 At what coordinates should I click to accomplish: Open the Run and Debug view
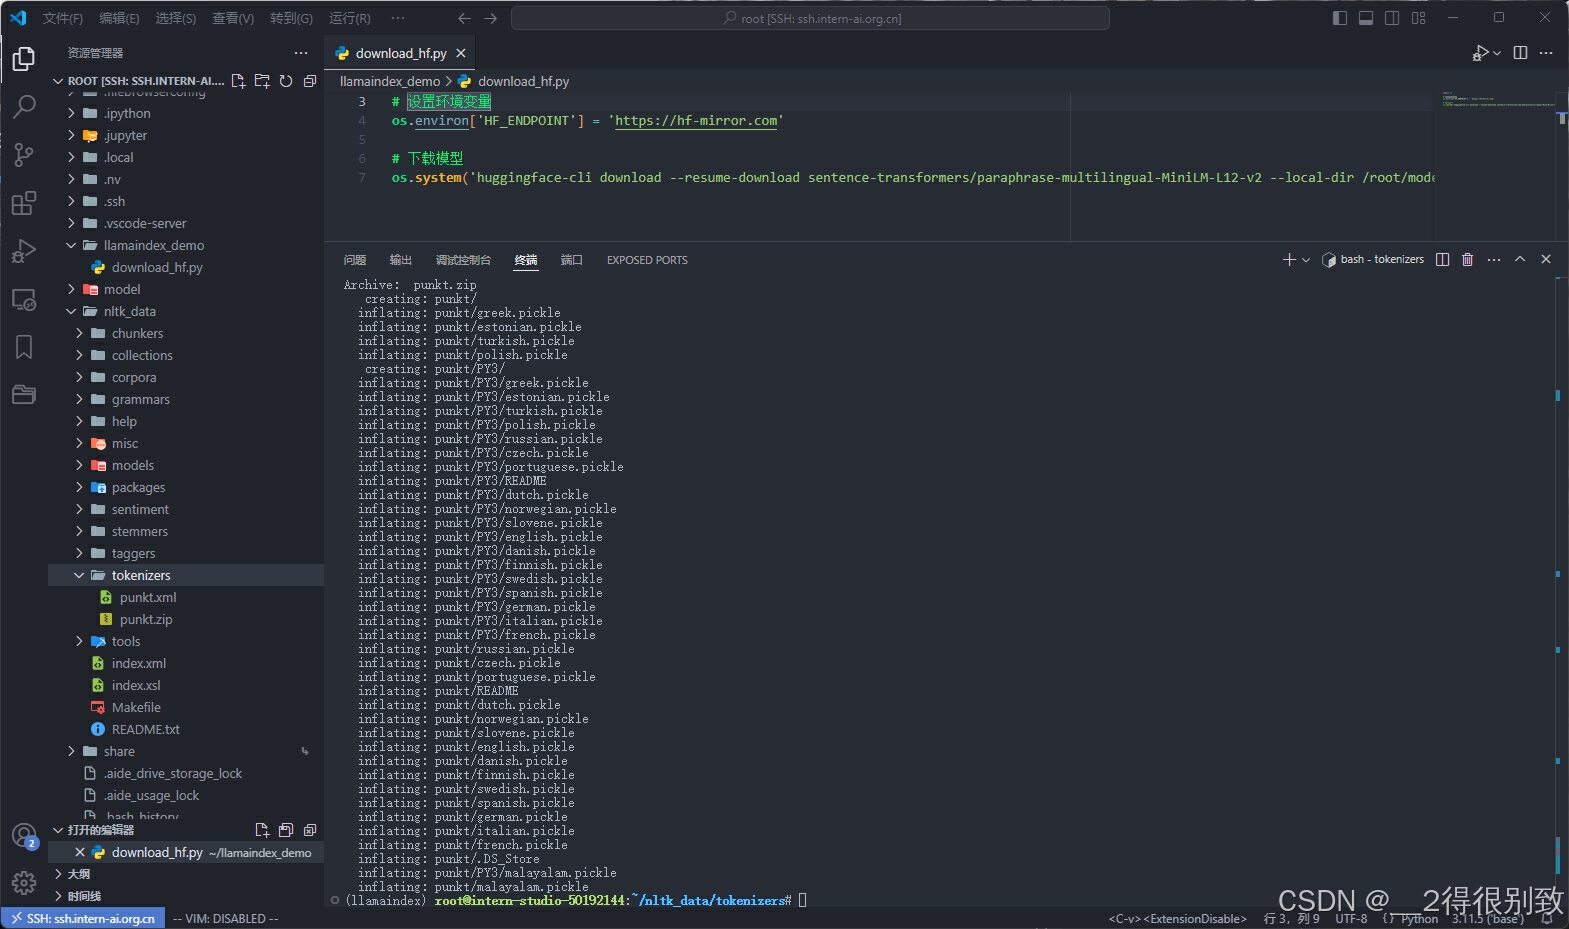click(24, 251)
